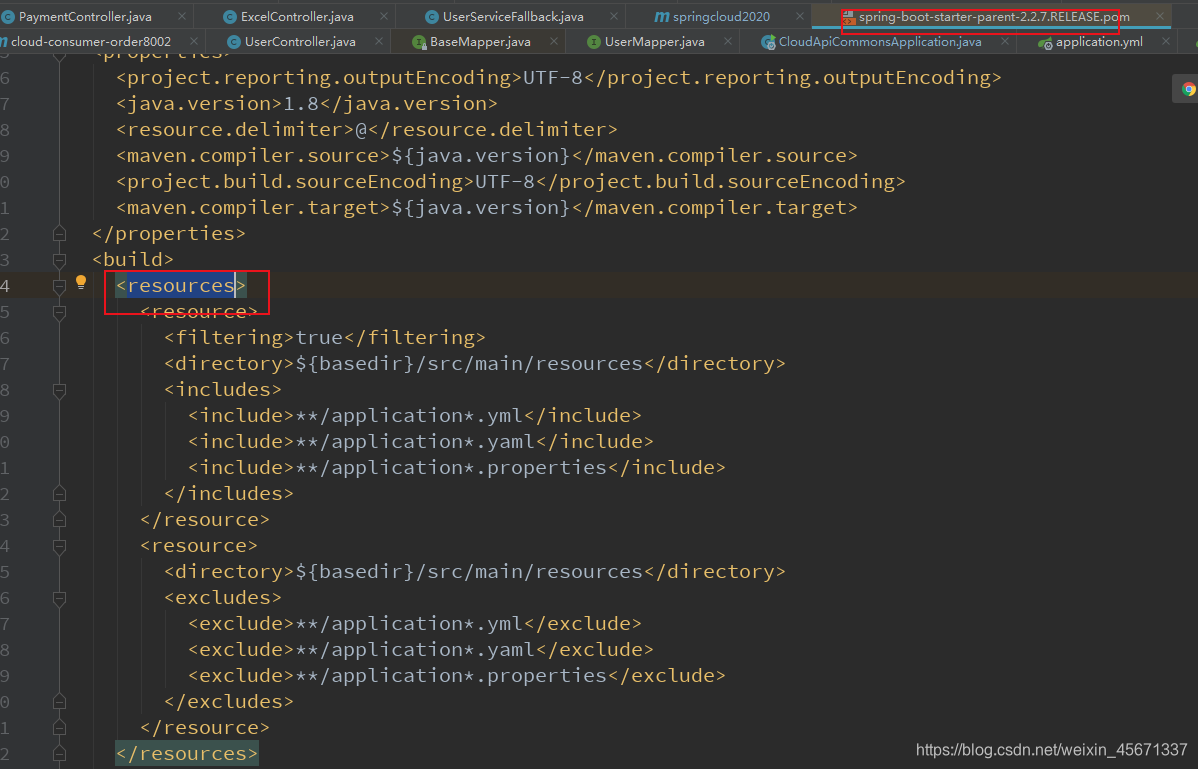Close the UserController.java tab
This screenshot has height=769, width=1198.
(378, 41)
